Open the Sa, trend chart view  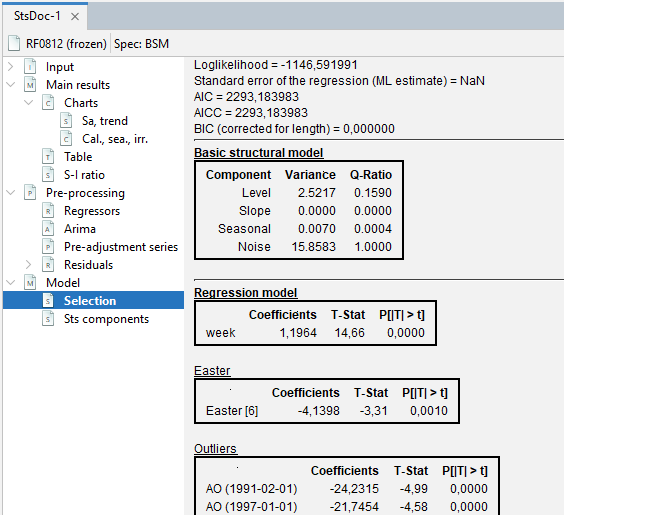pos(104,121)
